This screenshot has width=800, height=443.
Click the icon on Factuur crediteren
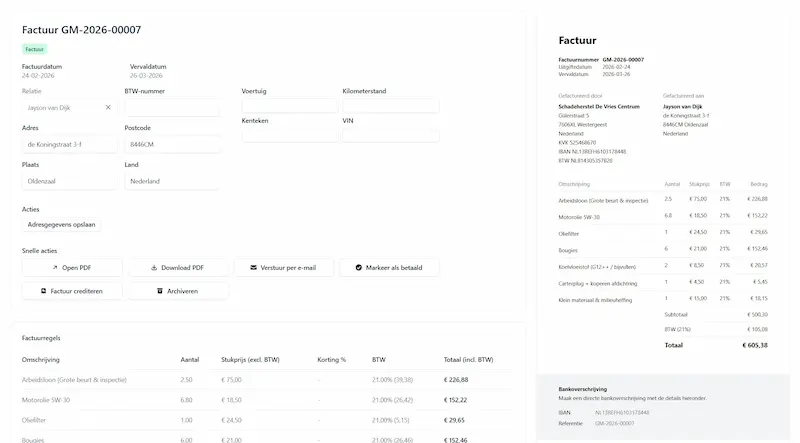pos(43,291)
